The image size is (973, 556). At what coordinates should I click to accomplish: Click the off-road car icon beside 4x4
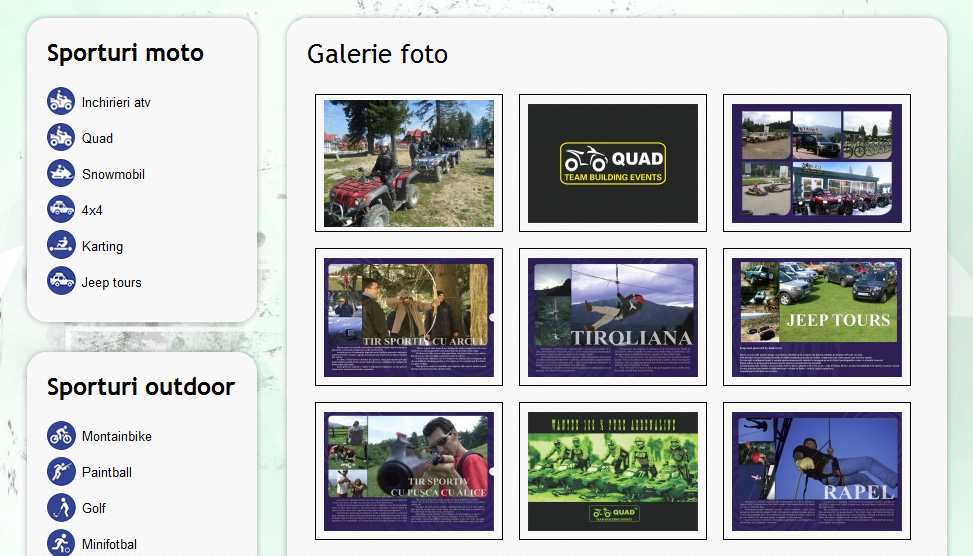pos(61,209)
